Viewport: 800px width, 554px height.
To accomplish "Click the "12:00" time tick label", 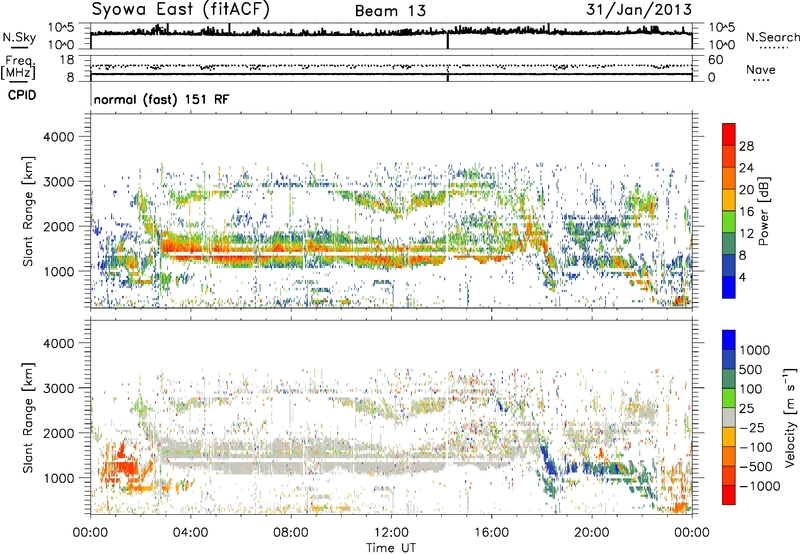I will pyautogui.click(x=391, y=533).
